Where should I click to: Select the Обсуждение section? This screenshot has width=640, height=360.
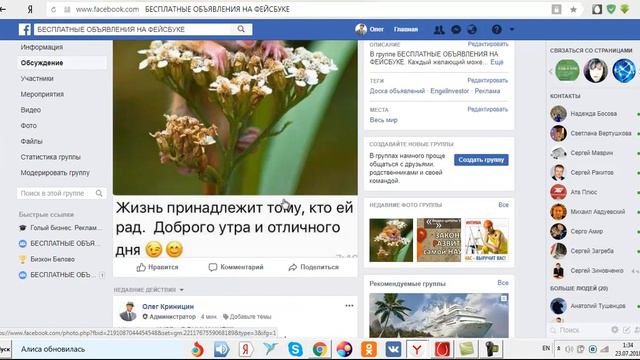42,63
